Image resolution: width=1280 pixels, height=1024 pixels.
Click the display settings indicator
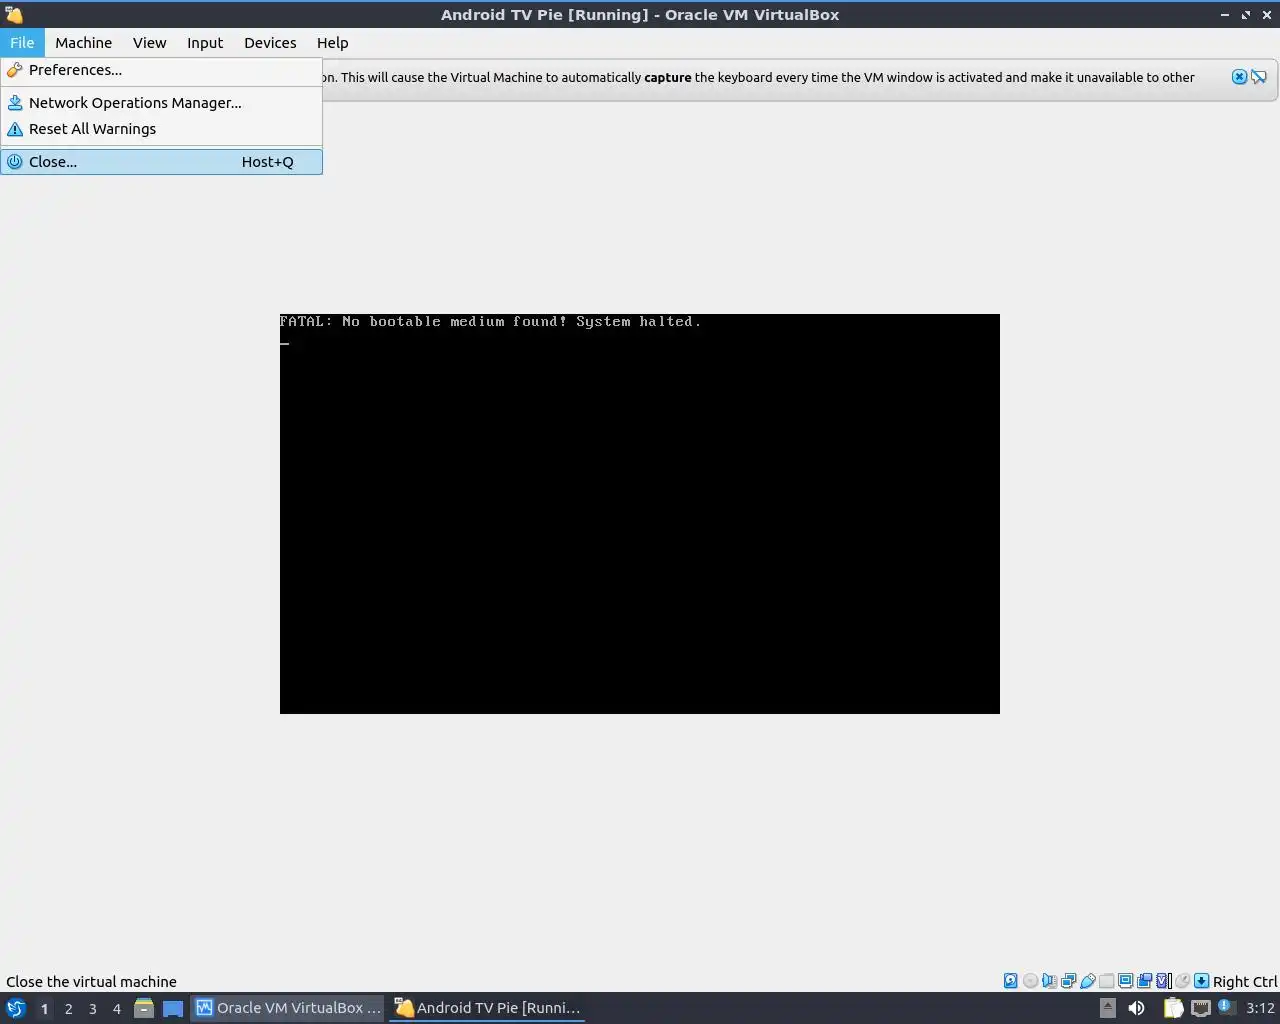[x=1125, y=981]
